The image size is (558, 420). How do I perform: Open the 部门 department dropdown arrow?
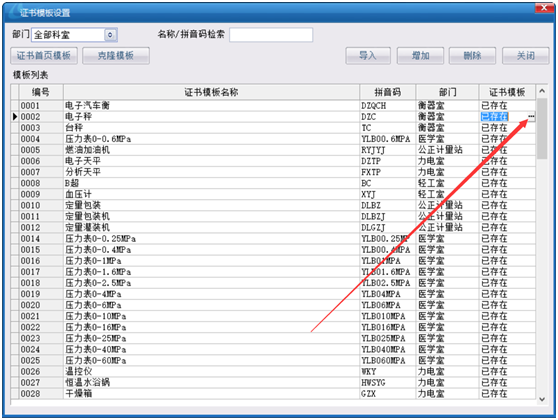click(110, 35)
